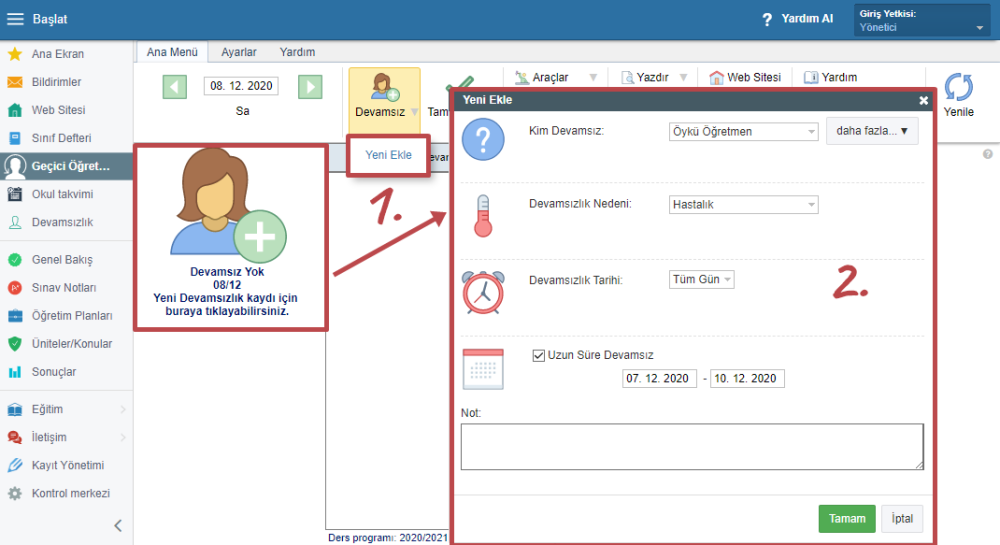1000x545 pixels.
Task: Click the Başlat label
Action: tap(50, 19)
